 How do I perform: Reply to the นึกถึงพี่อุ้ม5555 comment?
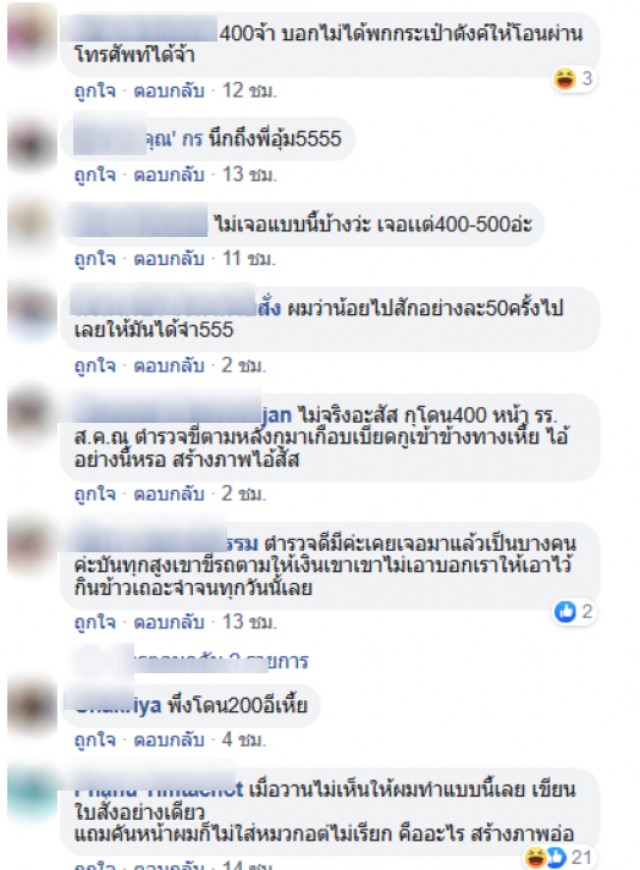tap(169, 175)
